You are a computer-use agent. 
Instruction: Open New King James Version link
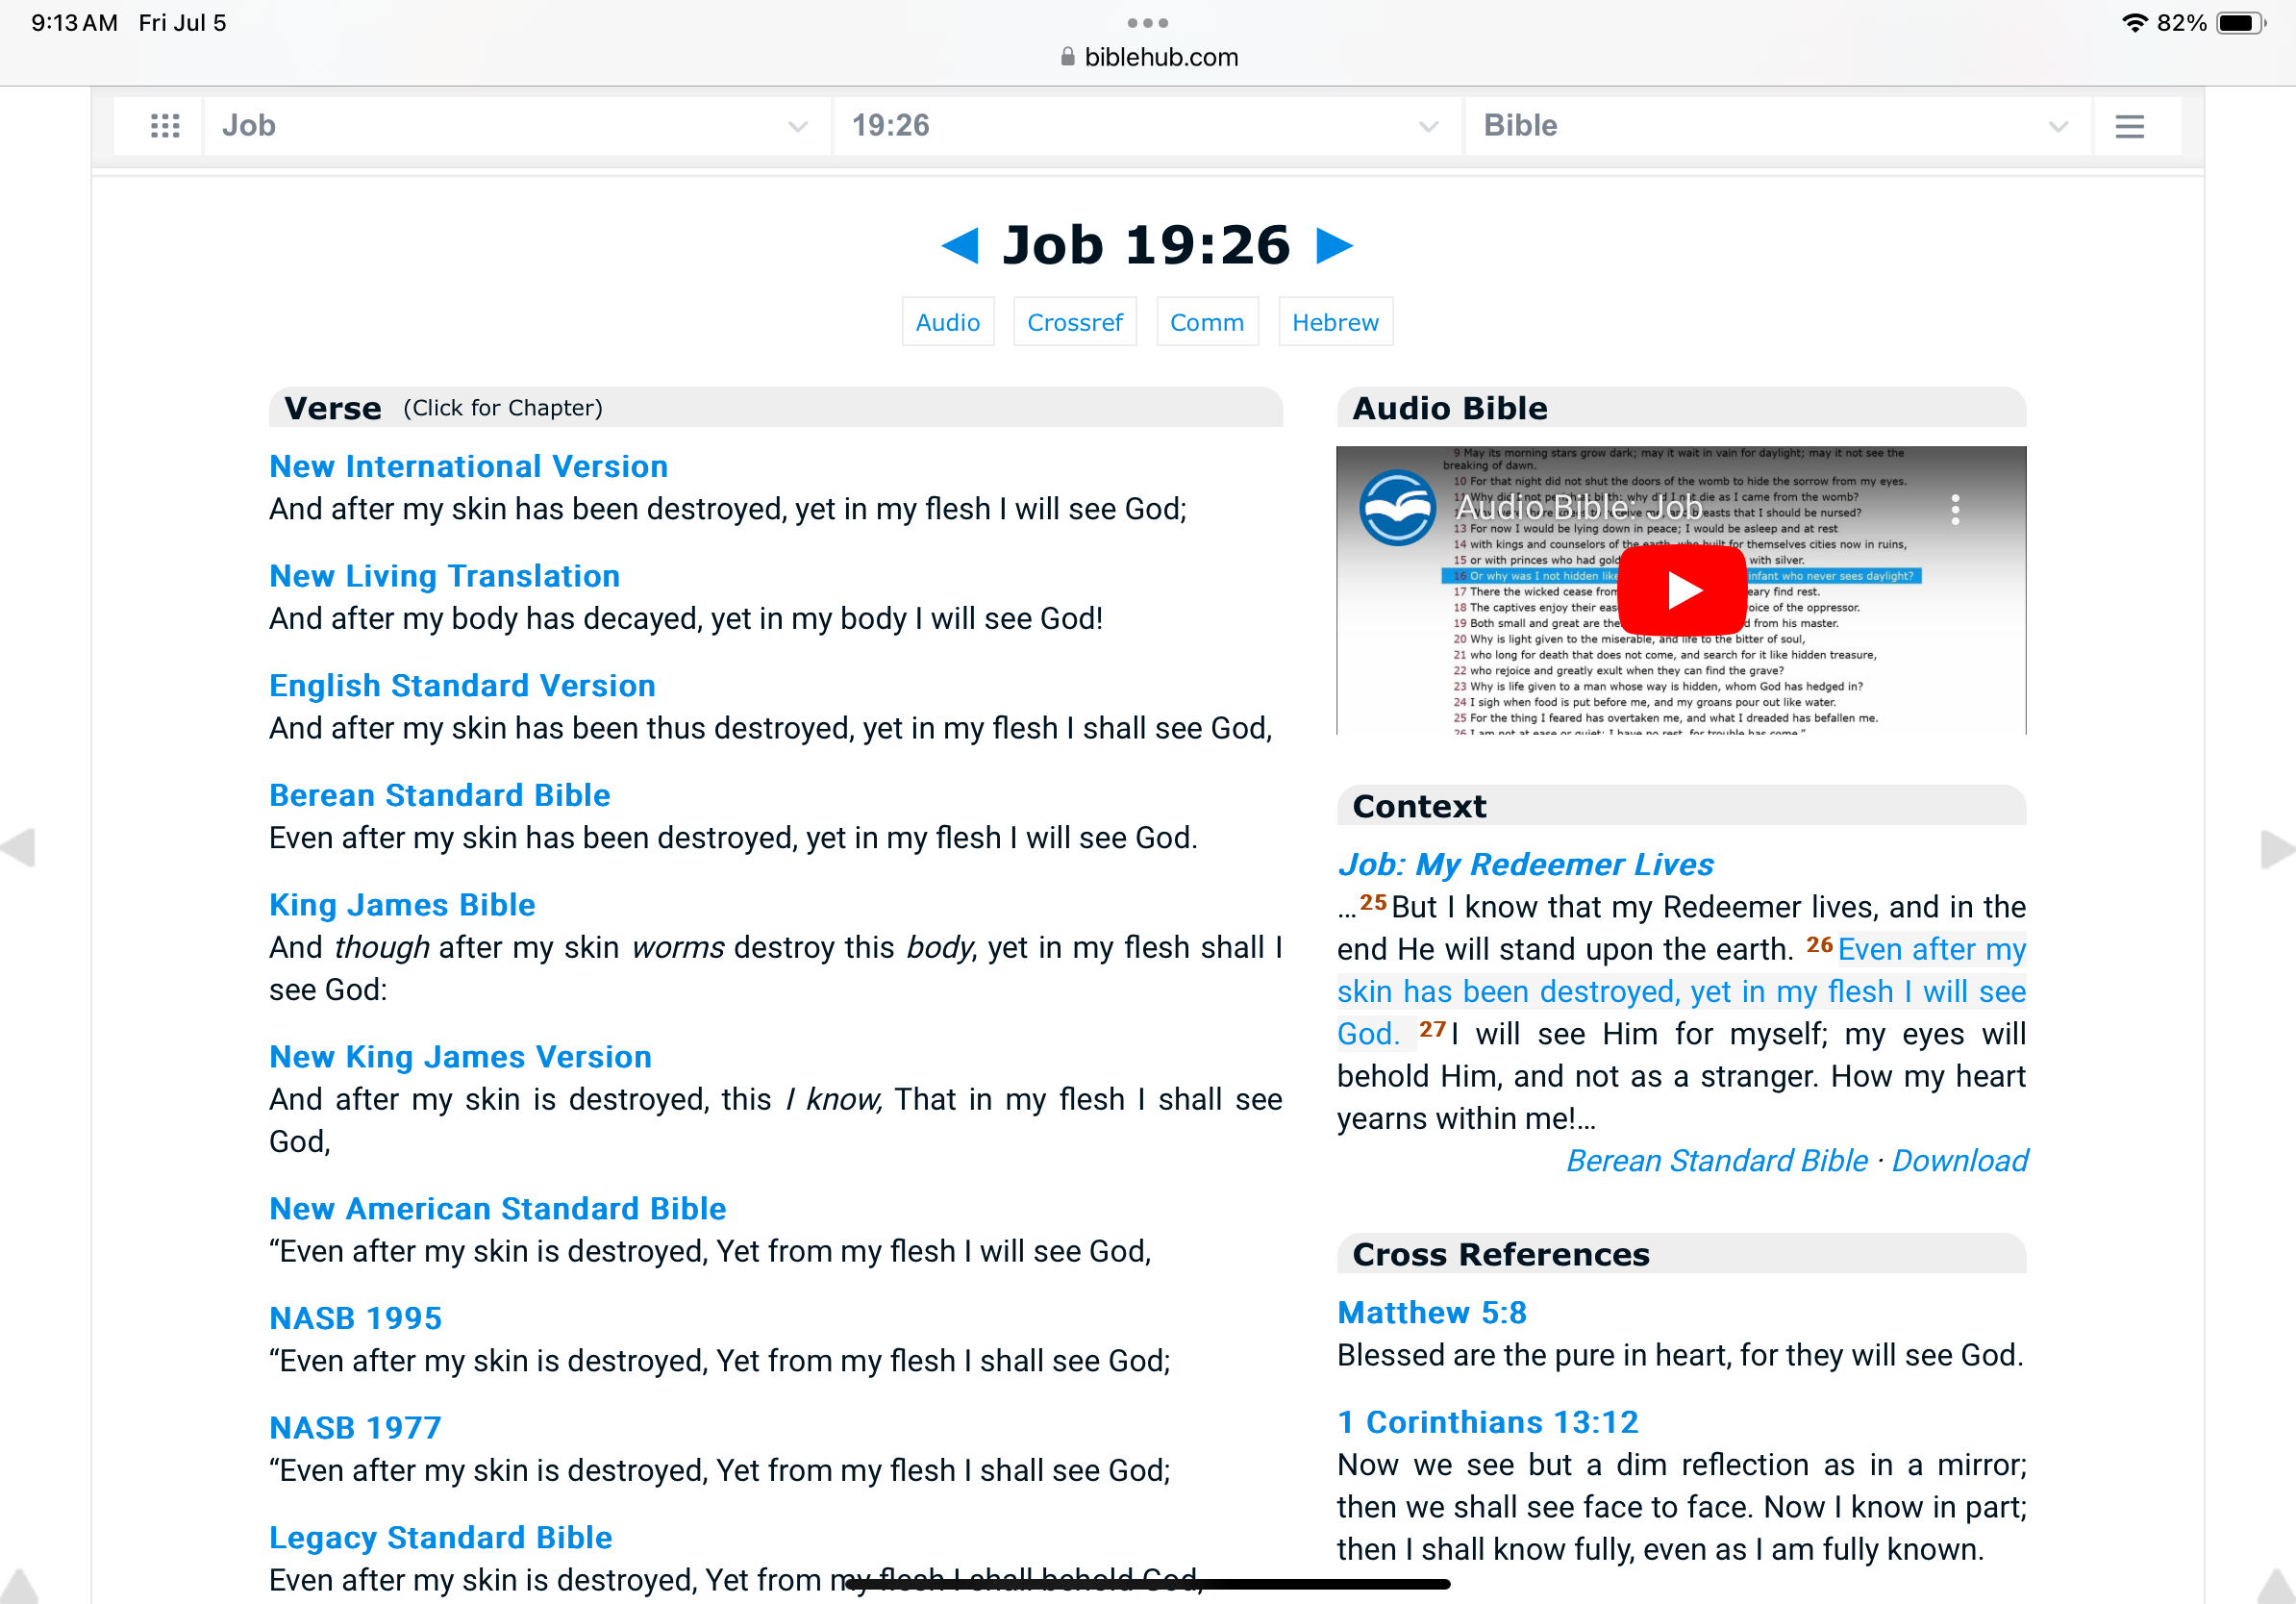point(460,1056)
